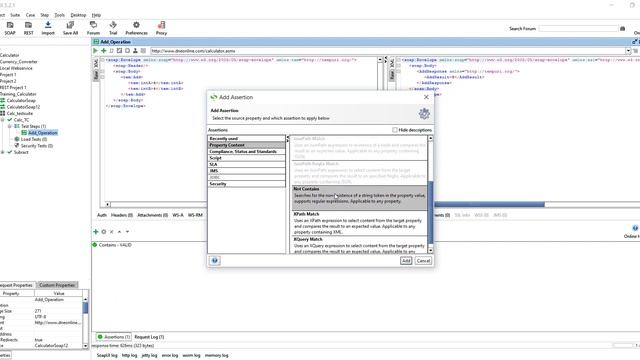The image size is (640, 360).
Task: Switch to the Custom Properties tab
Action: (x=57, y=285)
